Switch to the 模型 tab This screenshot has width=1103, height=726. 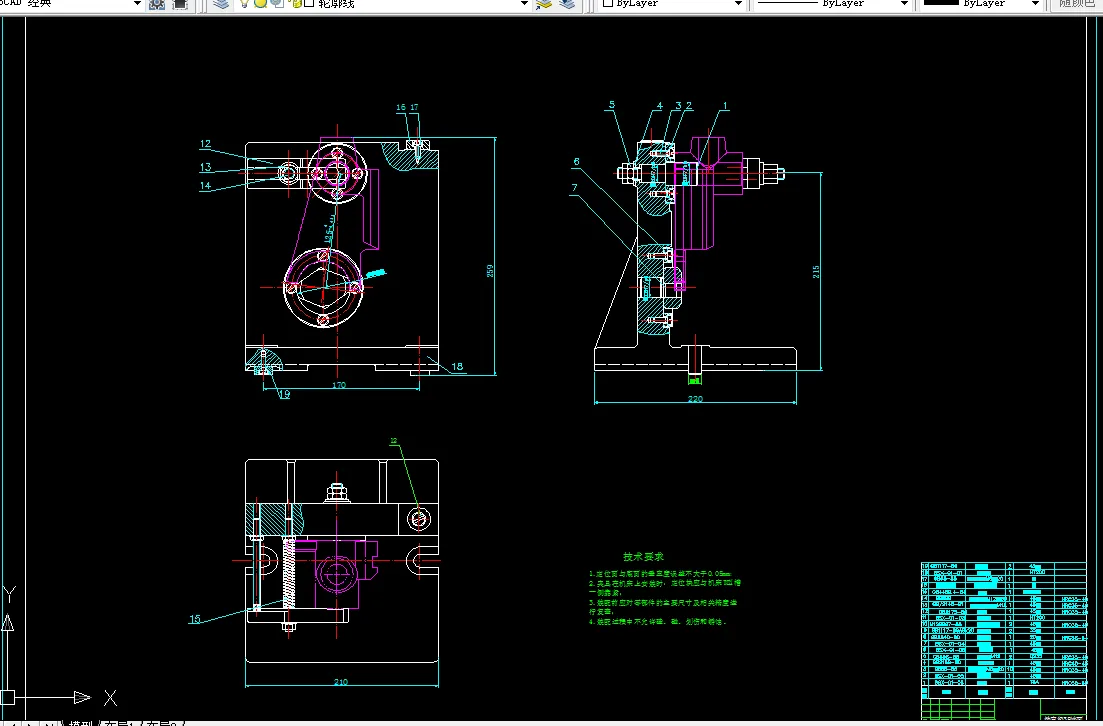coord(79,723)
